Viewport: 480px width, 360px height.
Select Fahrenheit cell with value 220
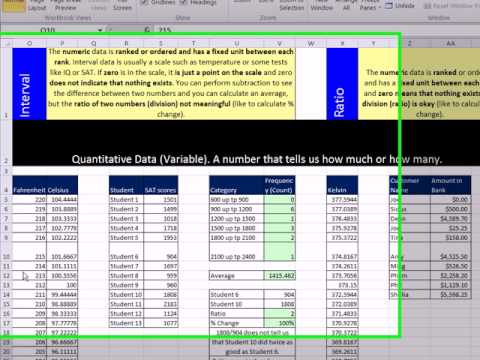[30, 200]
